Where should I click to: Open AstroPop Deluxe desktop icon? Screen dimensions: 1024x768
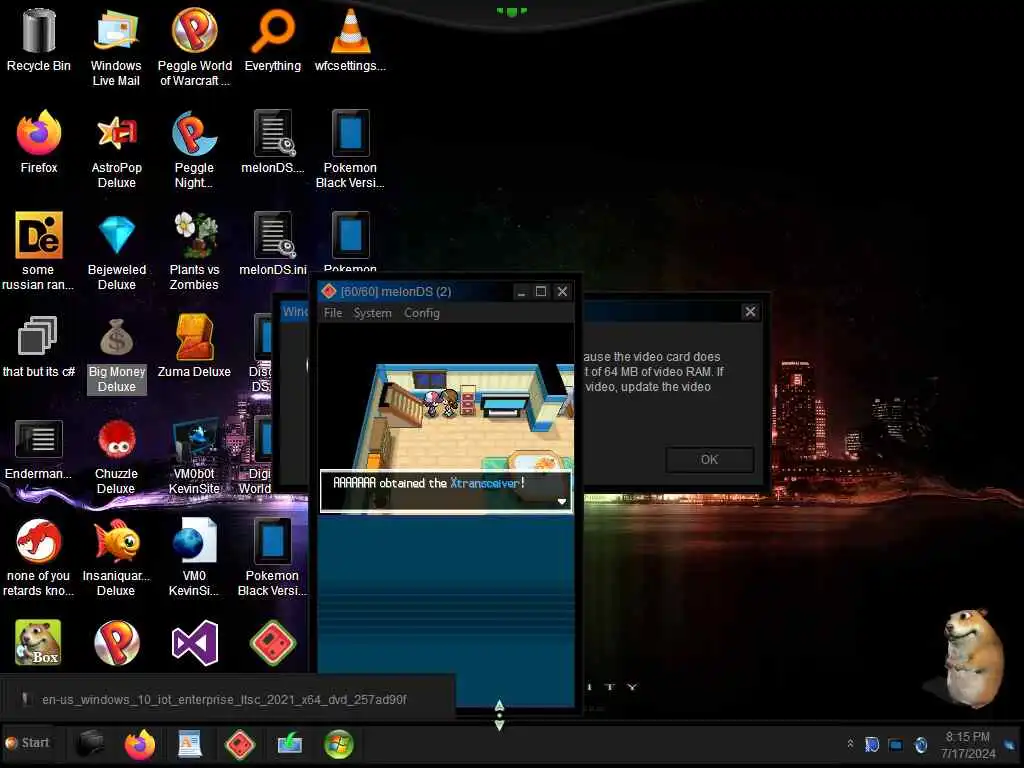(x=116, y=149)
